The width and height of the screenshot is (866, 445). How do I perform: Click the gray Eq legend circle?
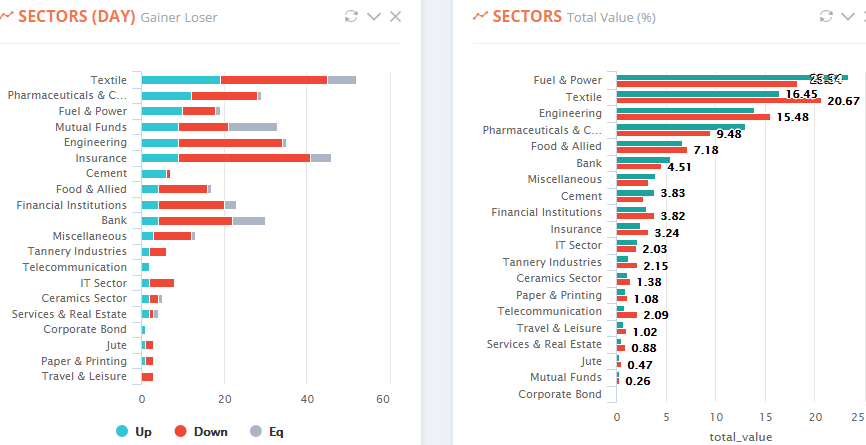(256, 431)
